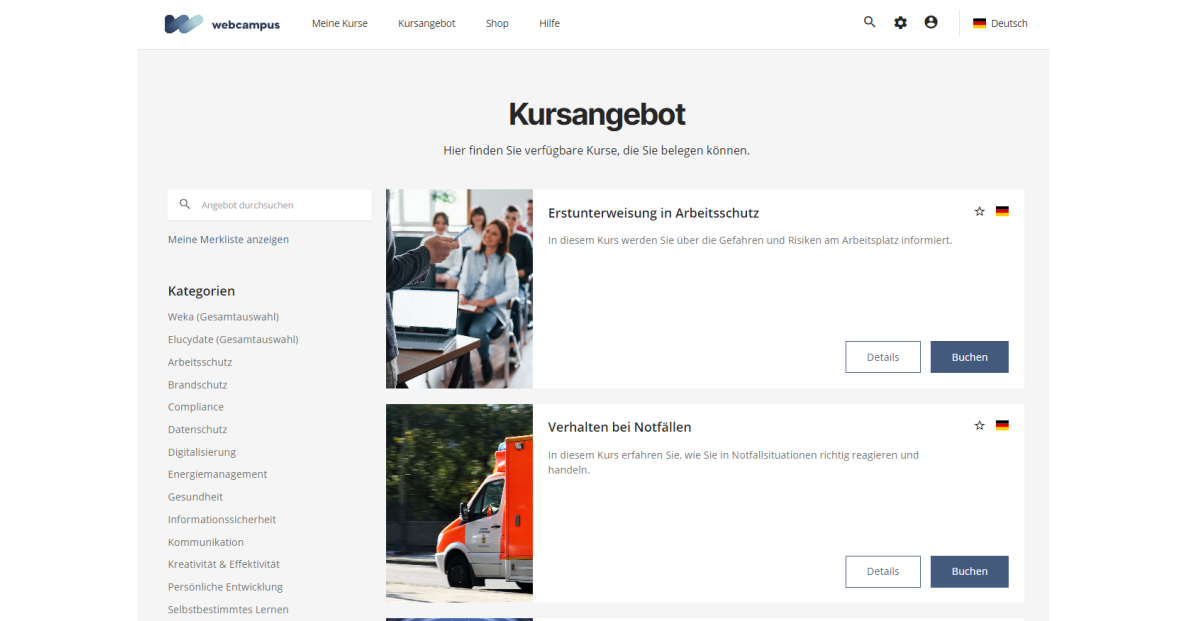Filter by Kommunikation category
This screenshot has height=621, width=1187.
206,542
